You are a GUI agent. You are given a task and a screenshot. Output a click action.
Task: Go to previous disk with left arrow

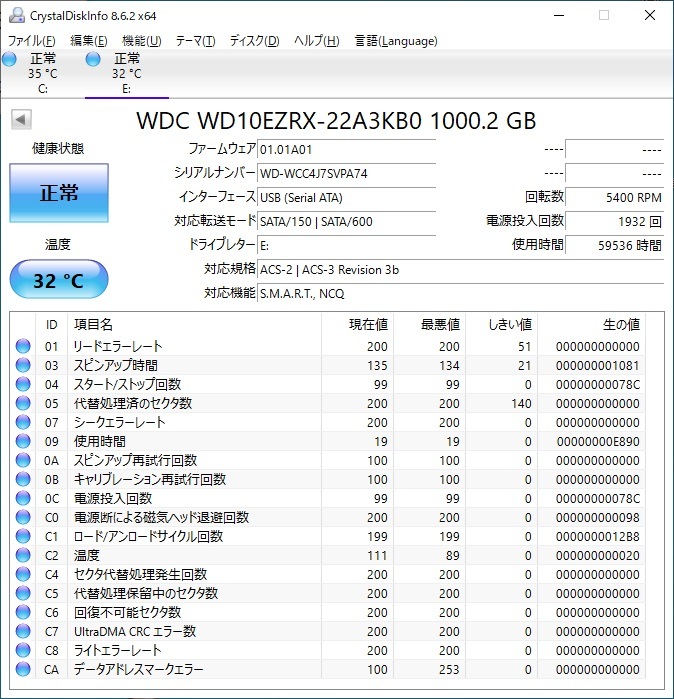pos(21,119)
